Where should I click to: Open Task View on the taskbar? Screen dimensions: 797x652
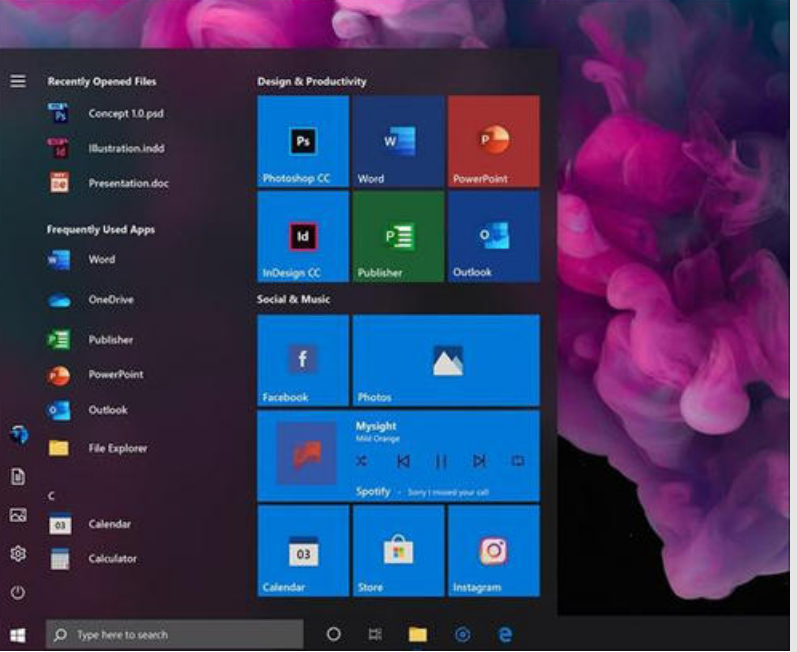pos(375,634)
